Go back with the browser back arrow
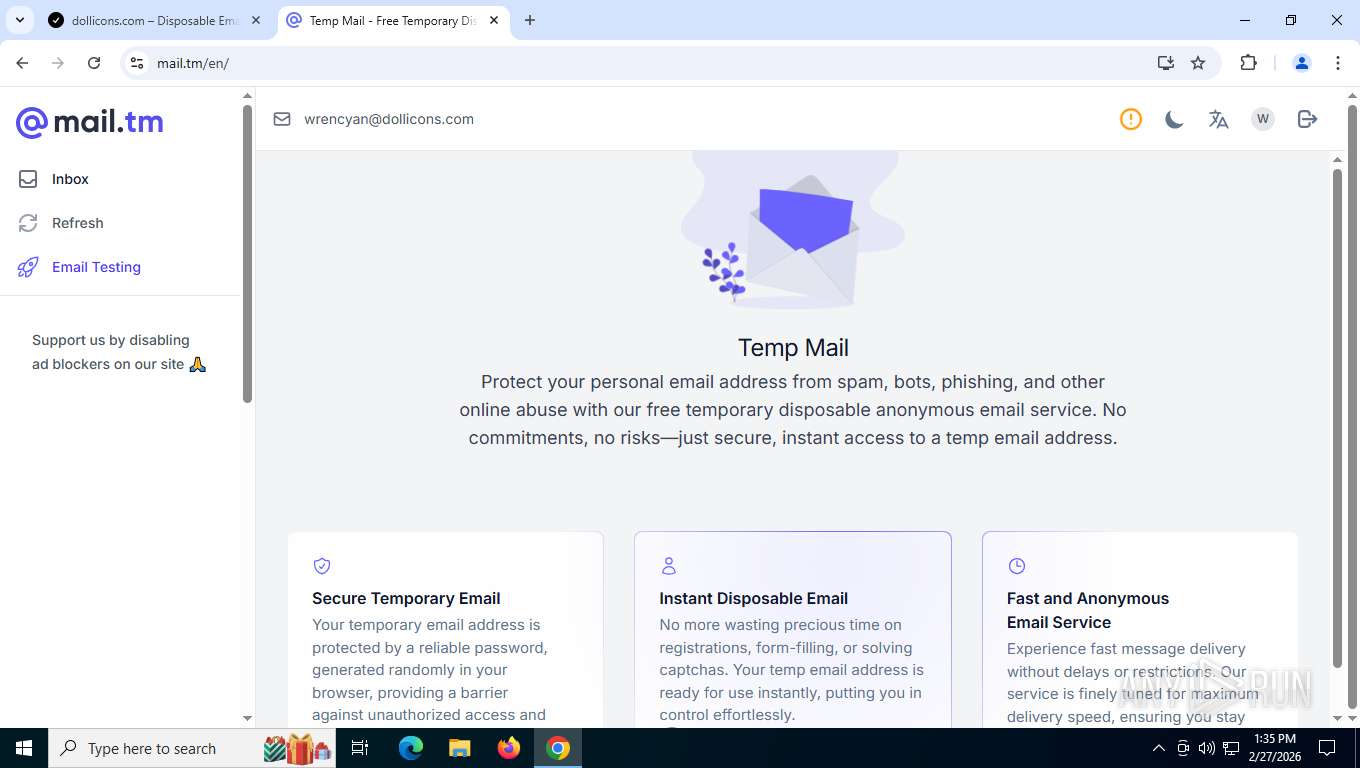This screenshot has height=768, width=1360. pyautogui.click(x=22, y=63)
